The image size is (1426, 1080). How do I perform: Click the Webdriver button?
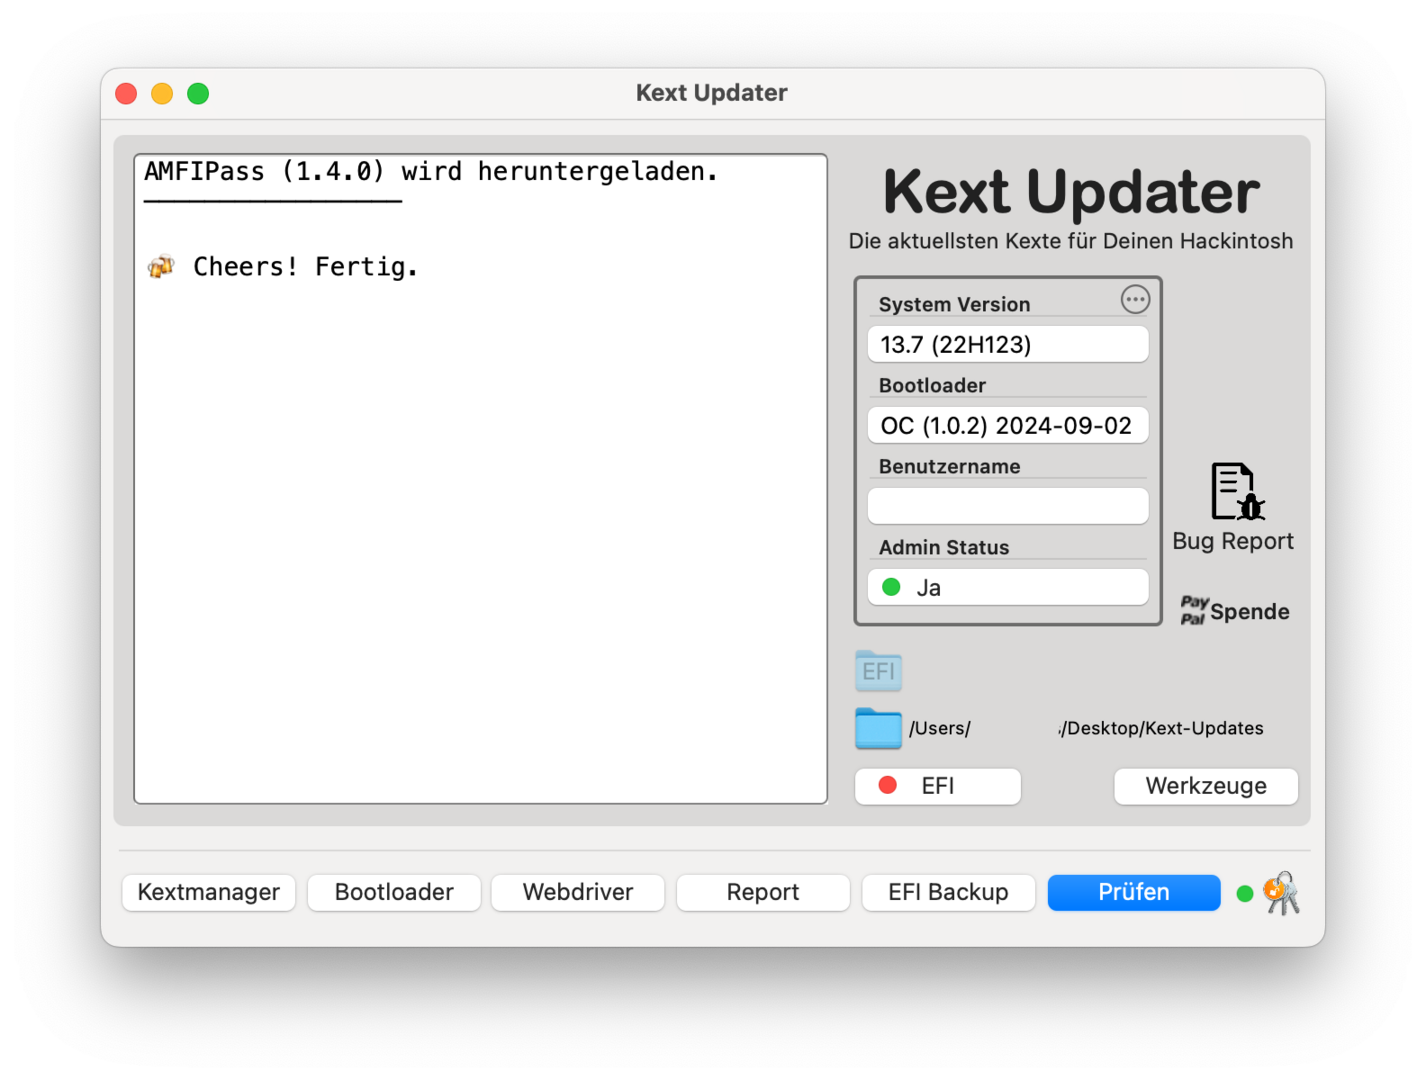tap(578, 892)
